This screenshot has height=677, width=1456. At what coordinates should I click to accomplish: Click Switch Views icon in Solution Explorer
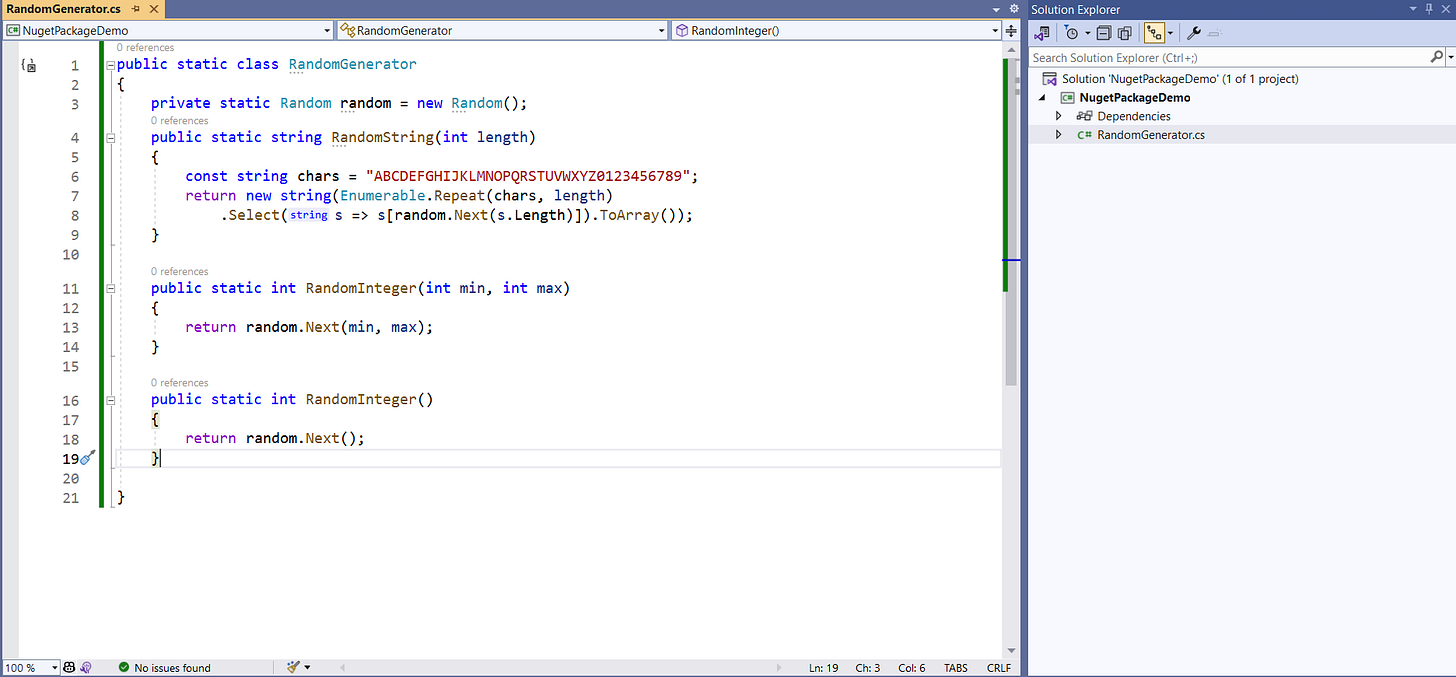[x=1044, y=33]
